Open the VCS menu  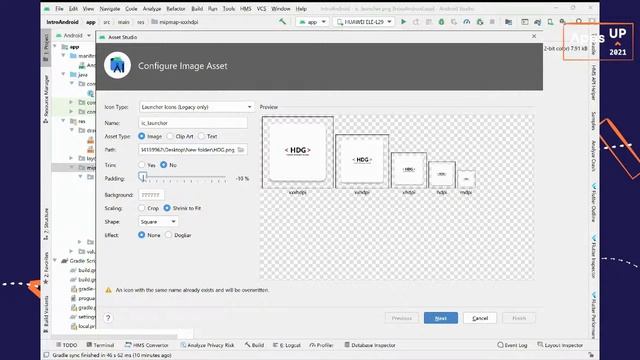tap(261, 9)
